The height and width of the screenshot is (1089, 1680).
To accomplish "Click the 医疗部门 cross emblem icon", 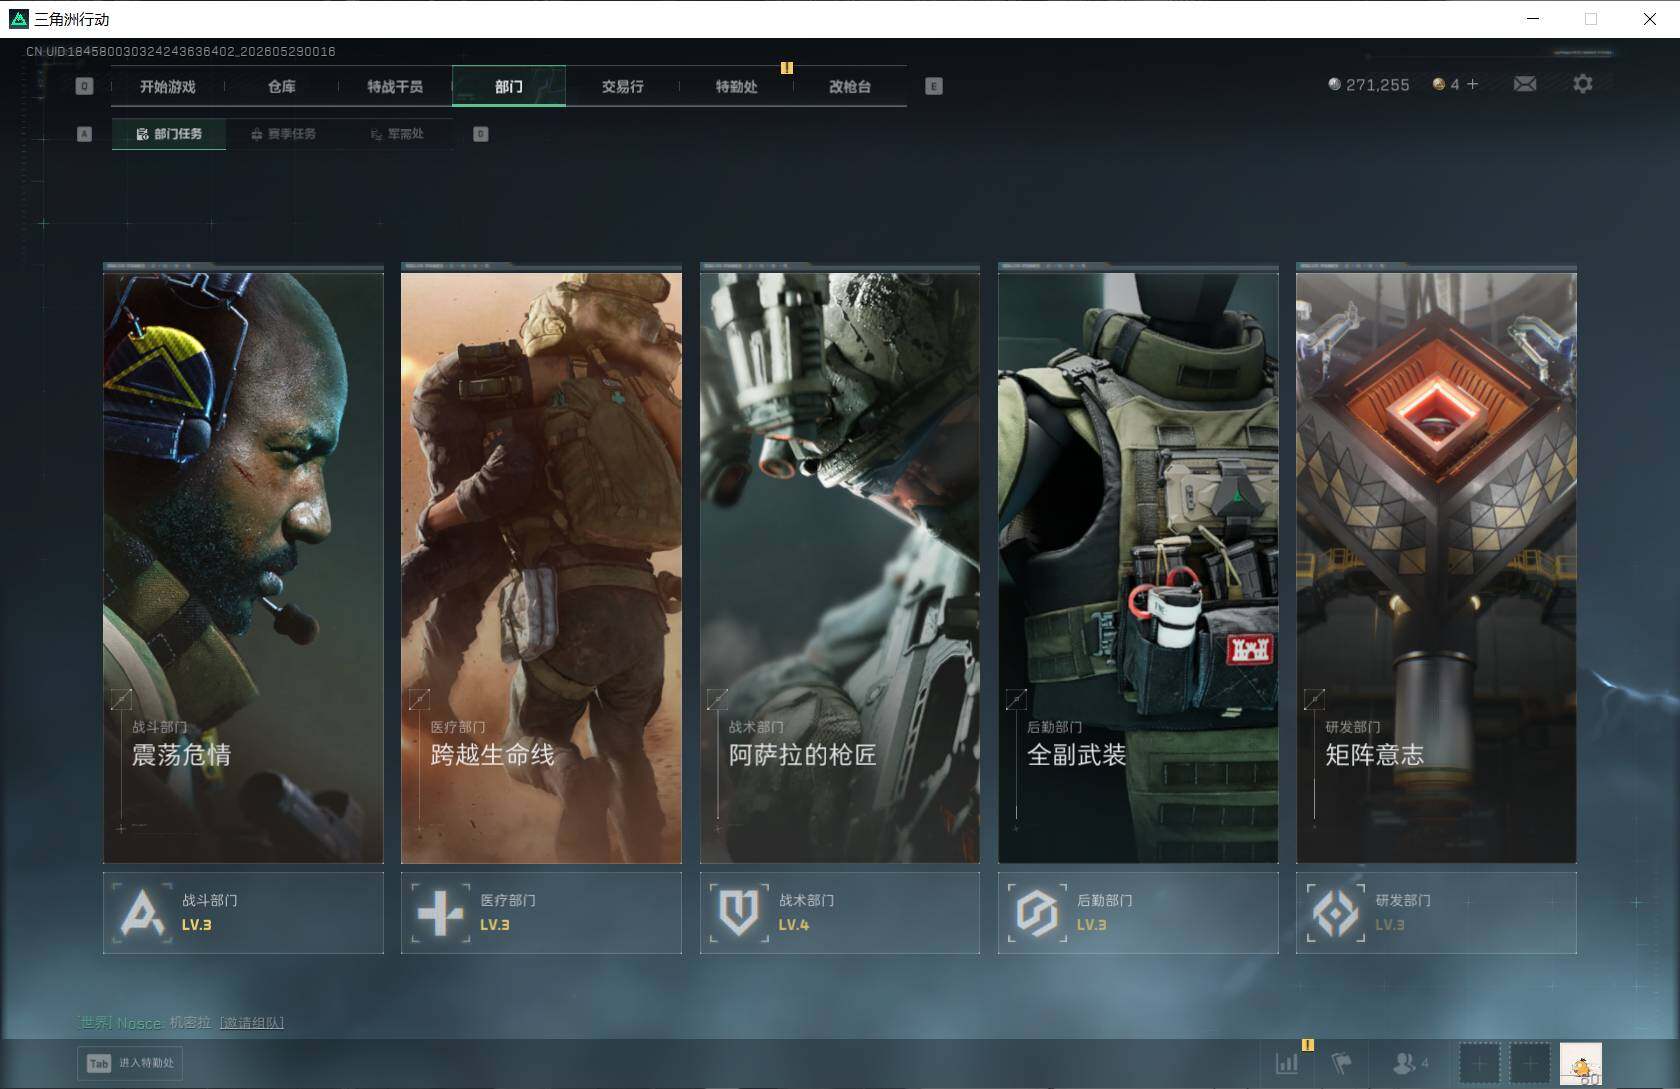I will point(440,913).
